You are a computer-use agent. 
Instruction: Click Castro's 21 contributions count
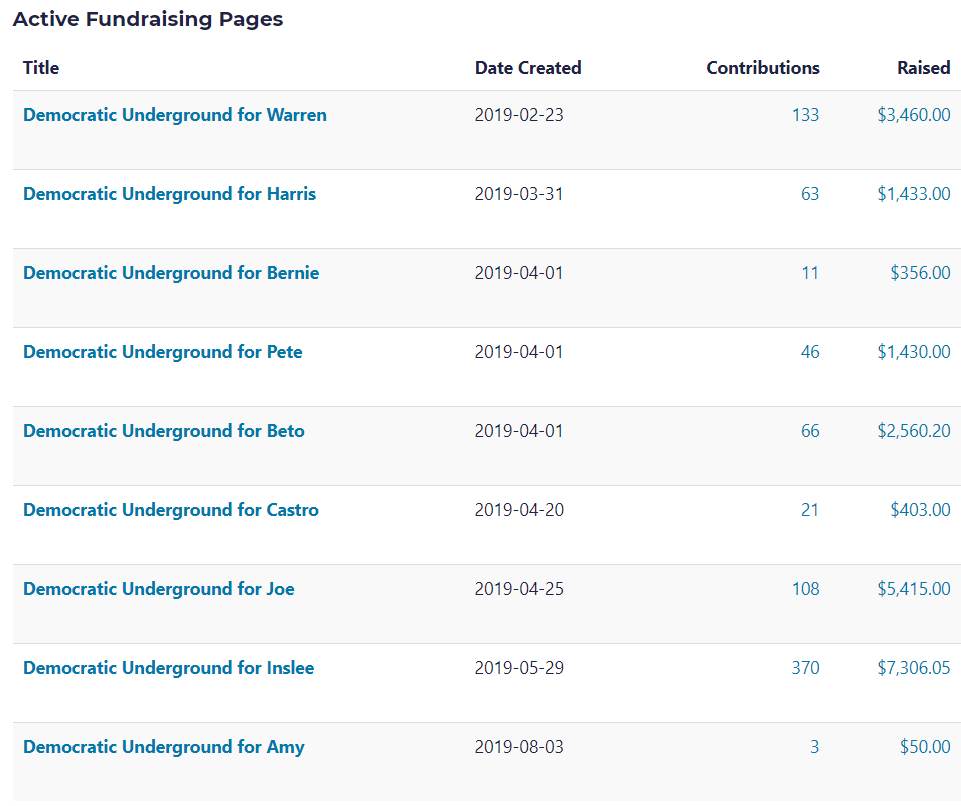tap(810, 510)
